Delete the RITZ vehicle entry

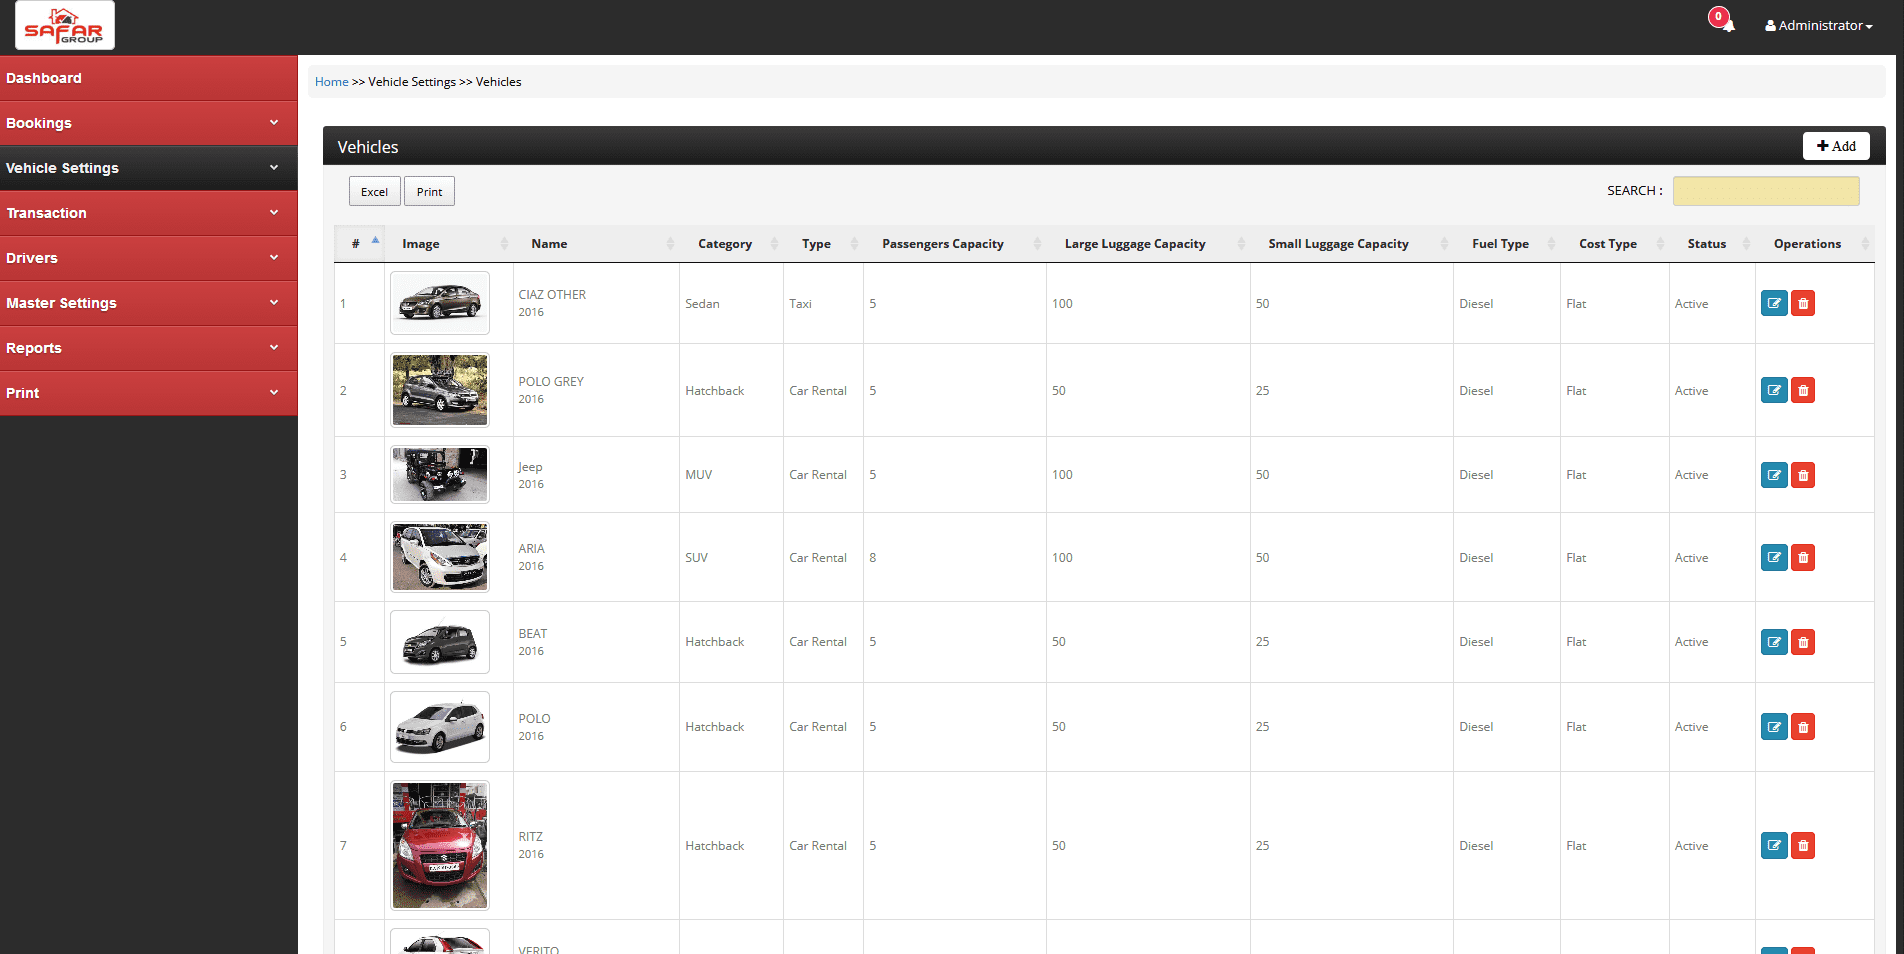(1803, 846)
